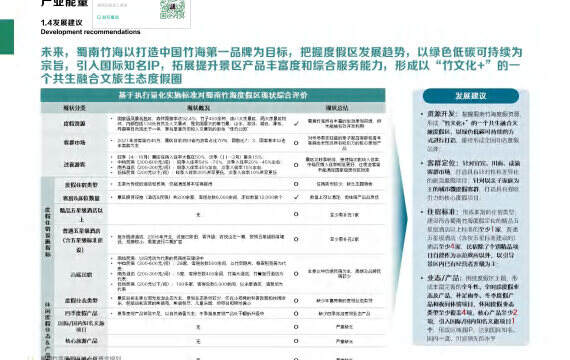Click the green accent block at left edge
The height and width of the screenshot is (360, 570).
tap(7, 37)
